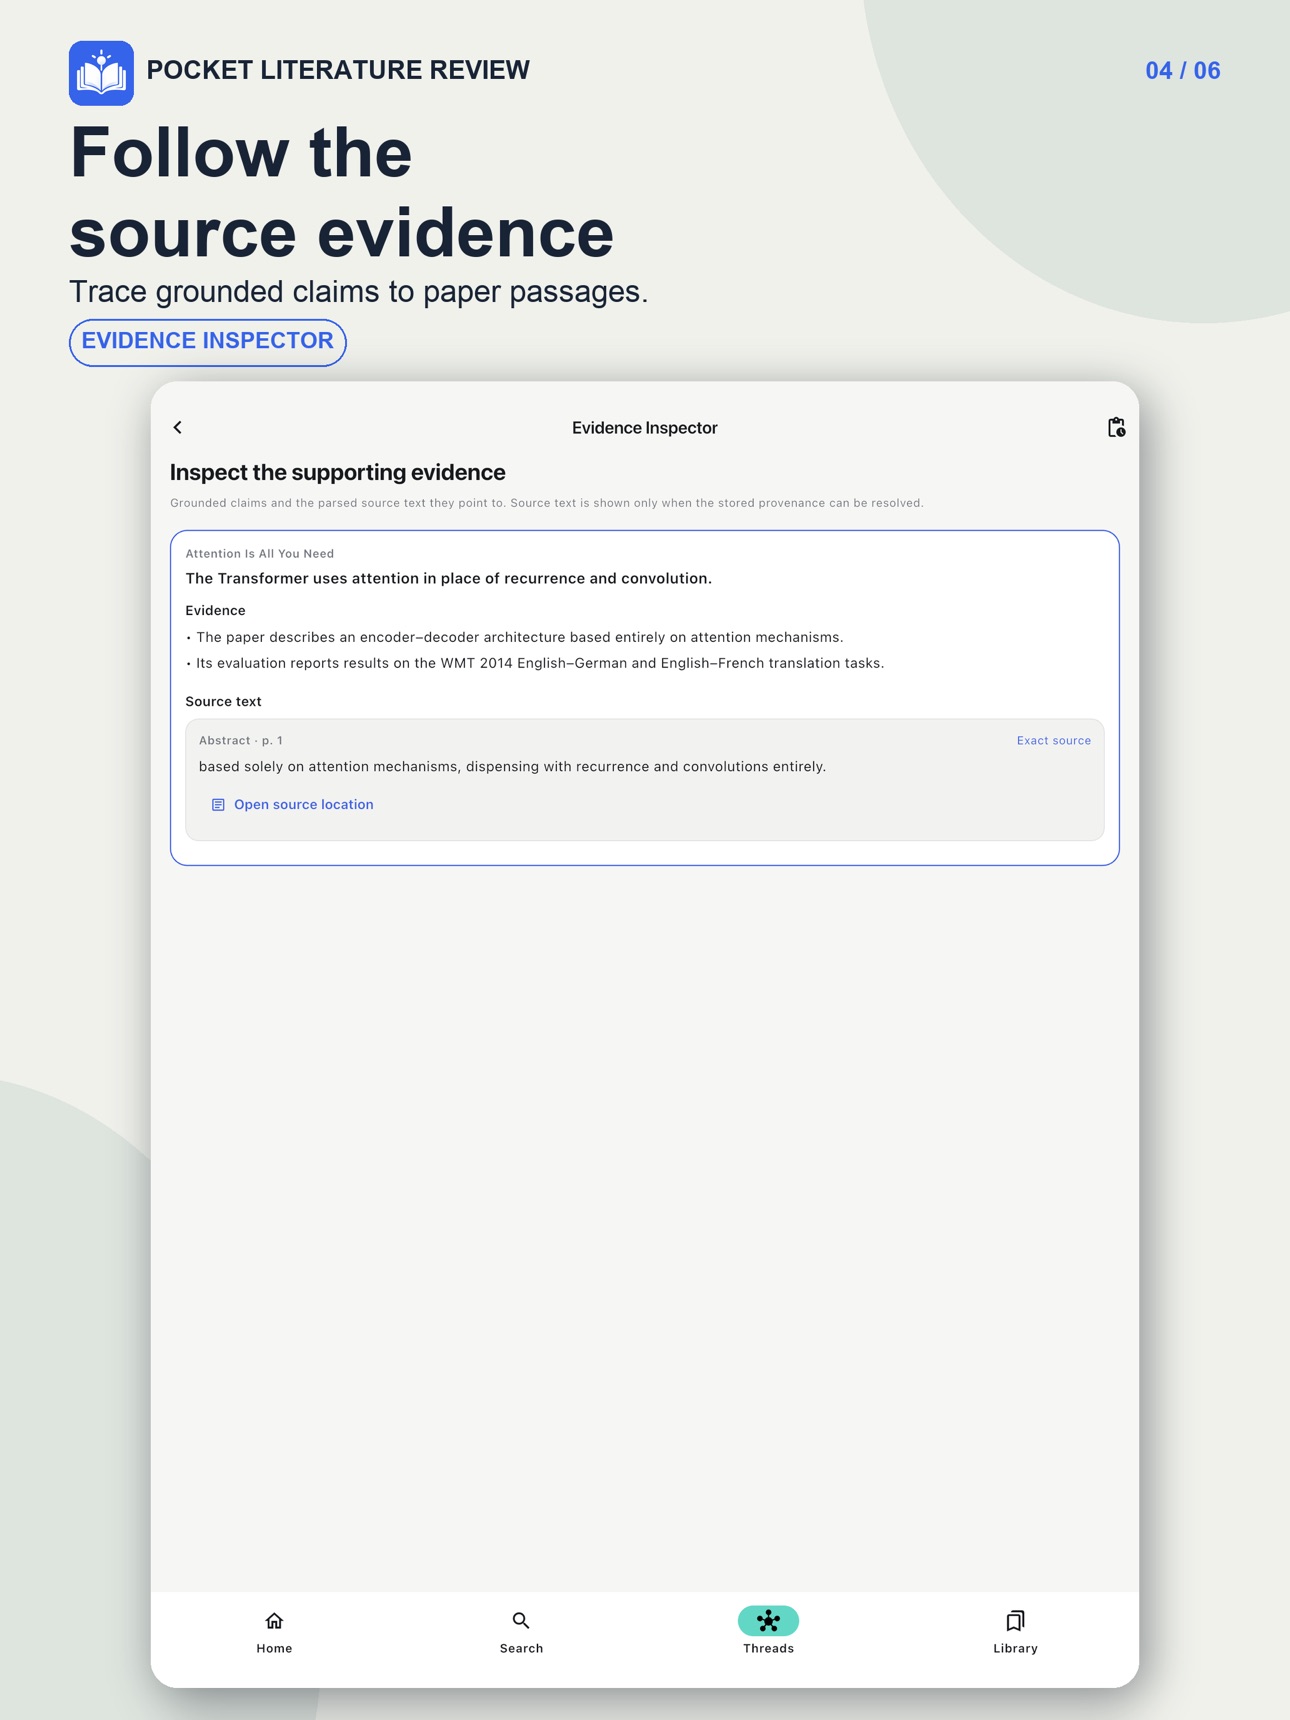Viewport: 1290px width, 1720px height.
Task: Click 'Trace grounded claims to paper passages.' subtitle
Action: 358,292
